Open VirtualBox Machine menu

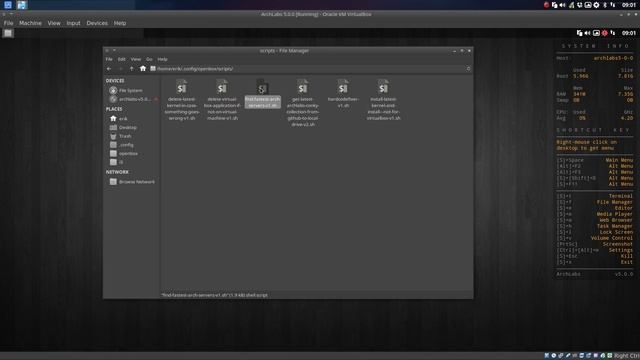click(x=30, y=23)
